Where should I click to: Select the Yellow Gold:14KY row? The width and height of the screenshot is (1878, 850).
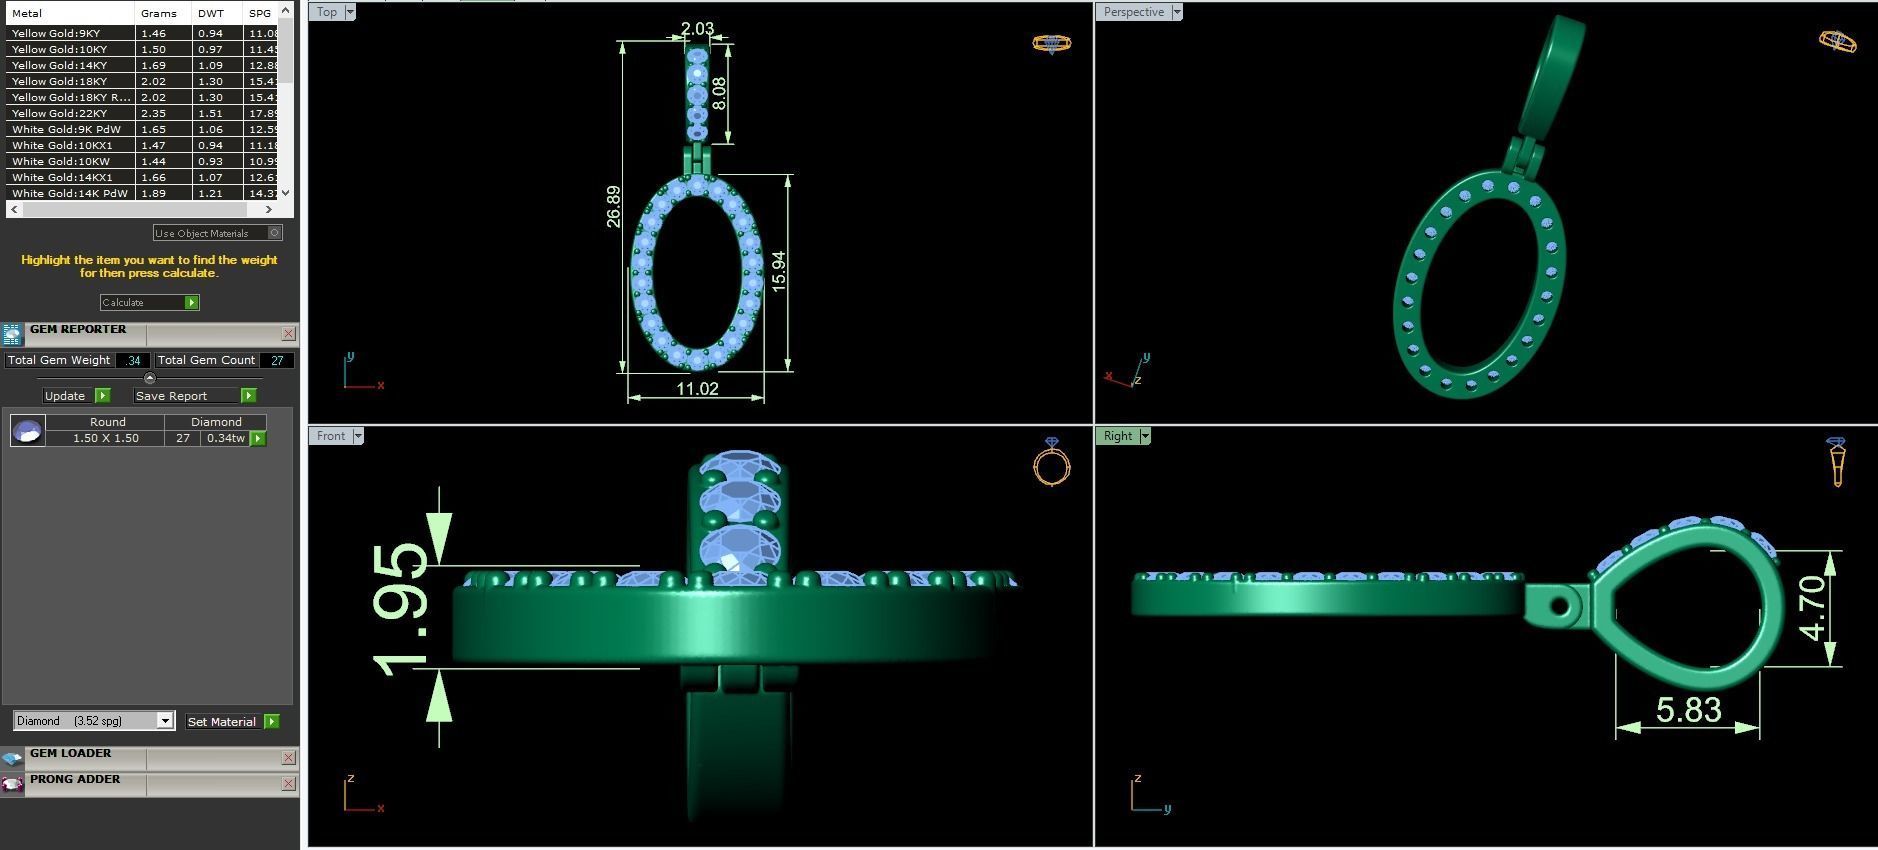click(142, 65)
